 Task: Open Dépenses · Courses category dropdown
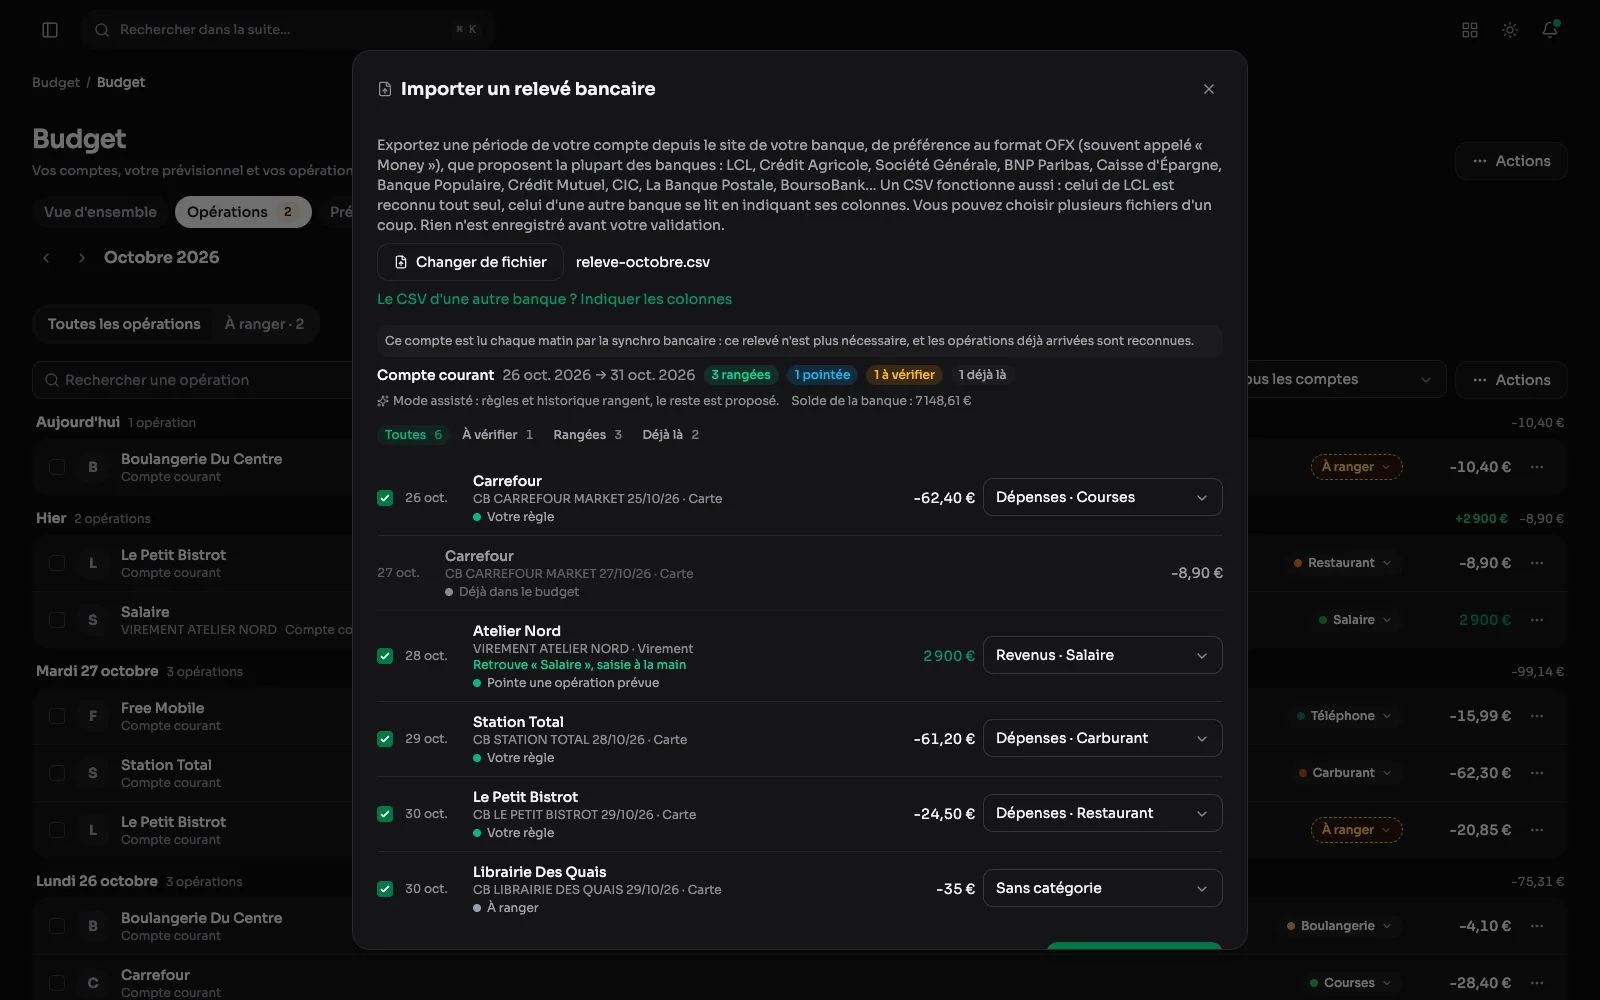click(x=1102, y=497)
